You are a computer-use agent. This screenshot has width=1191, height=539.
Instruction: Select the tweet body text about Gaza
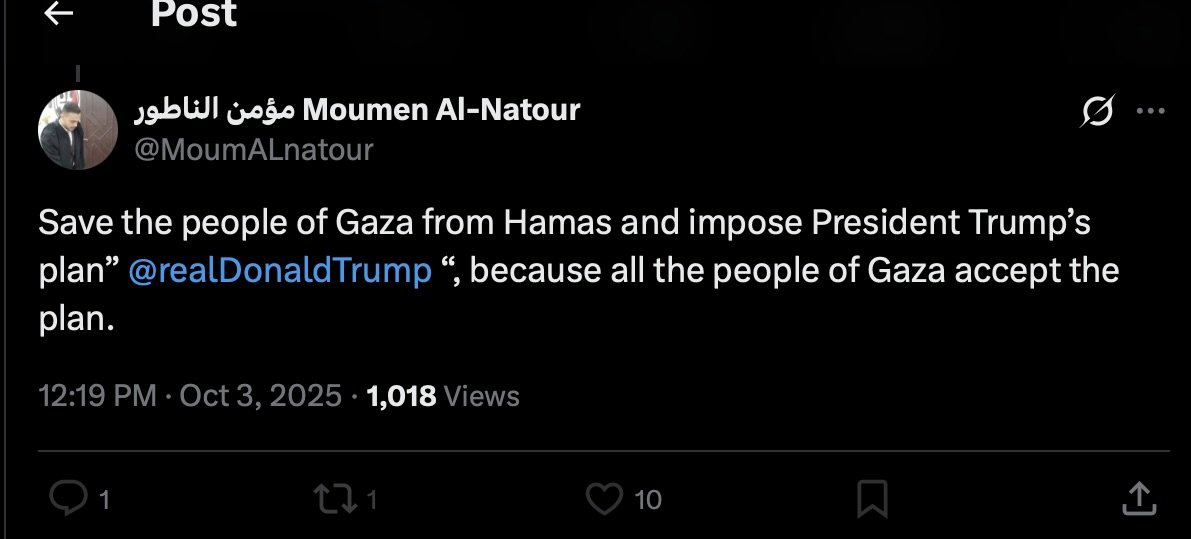tap(579, 270)
